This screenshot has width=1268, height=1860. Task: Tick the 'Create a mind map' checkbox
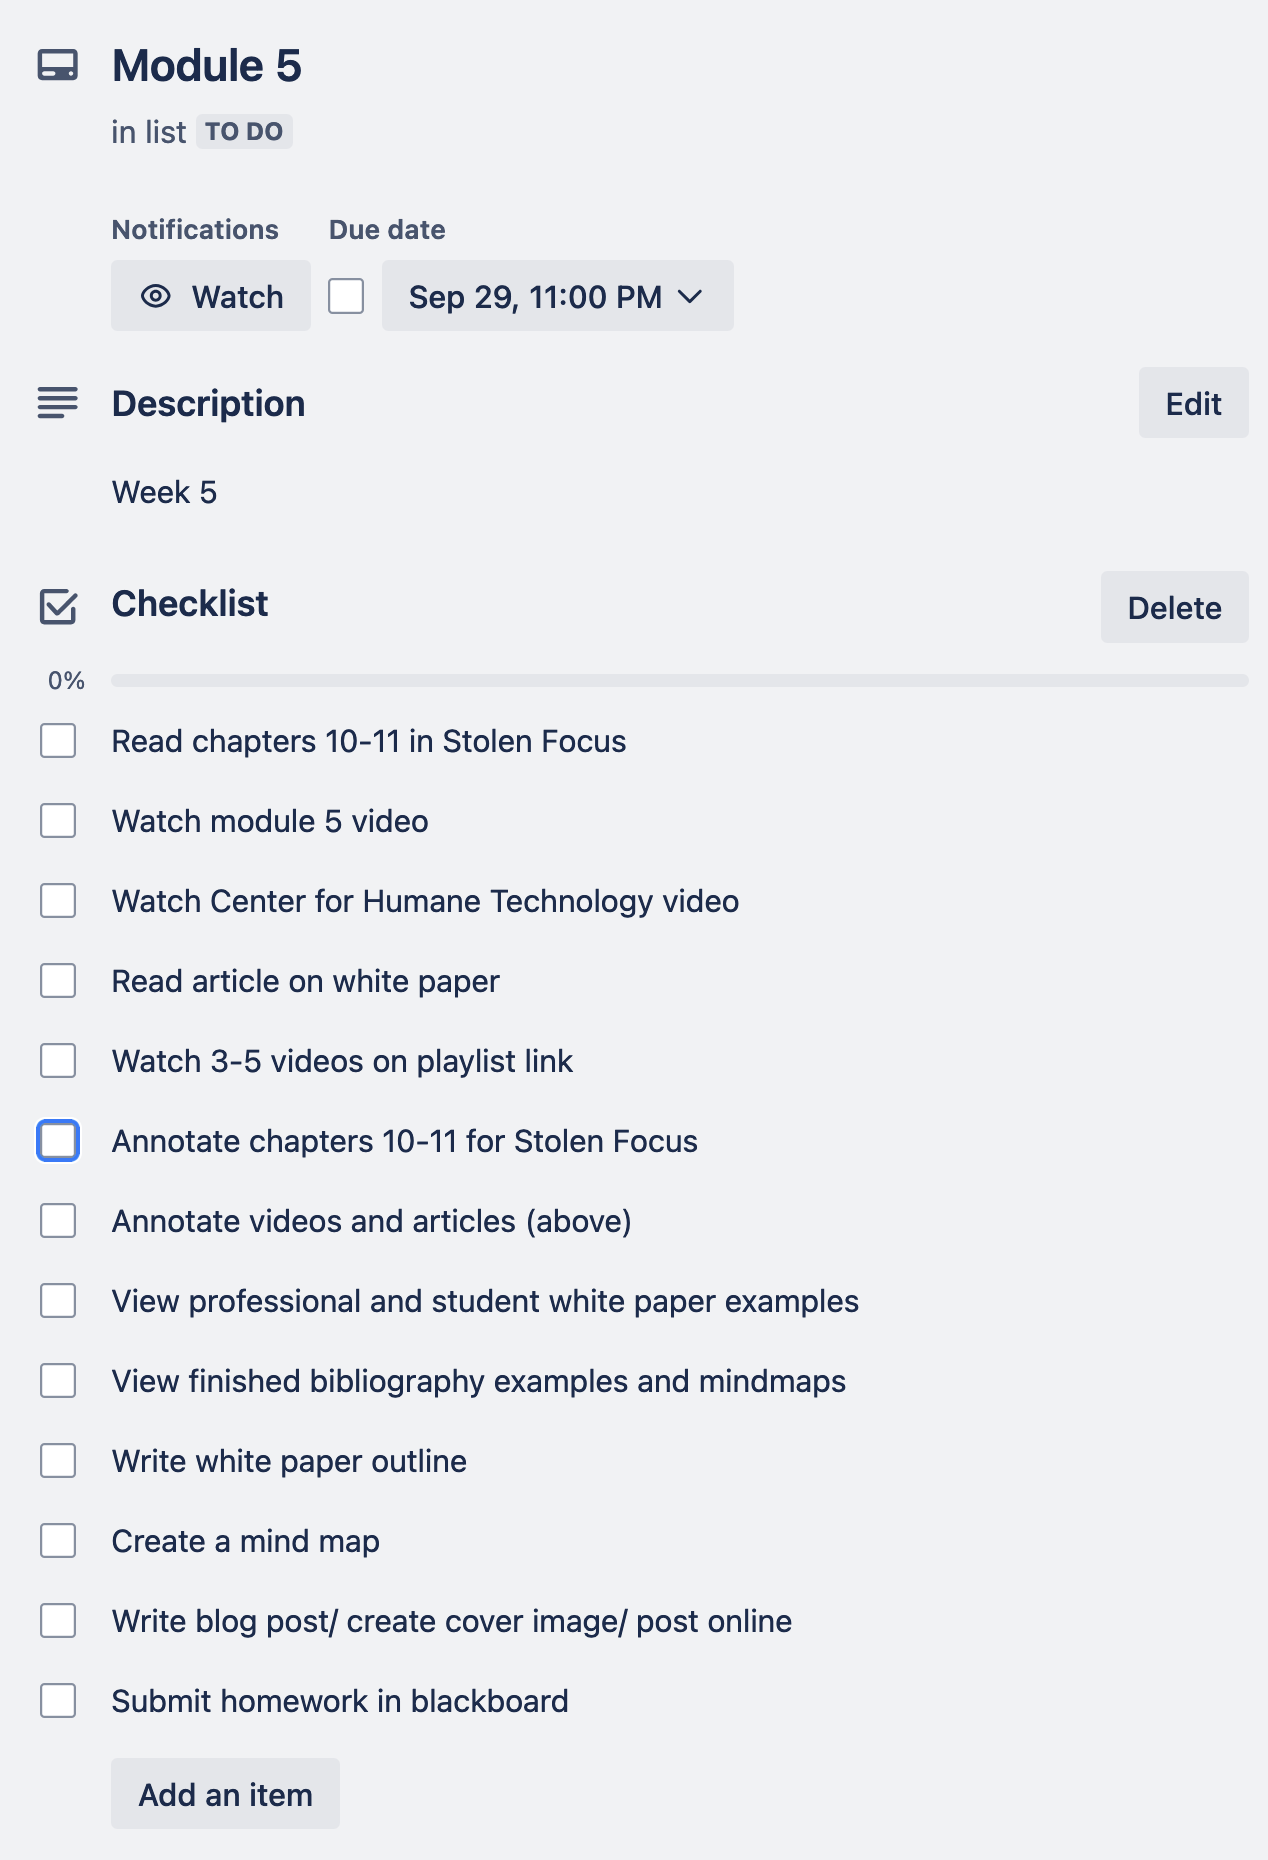click(58, 1541)
